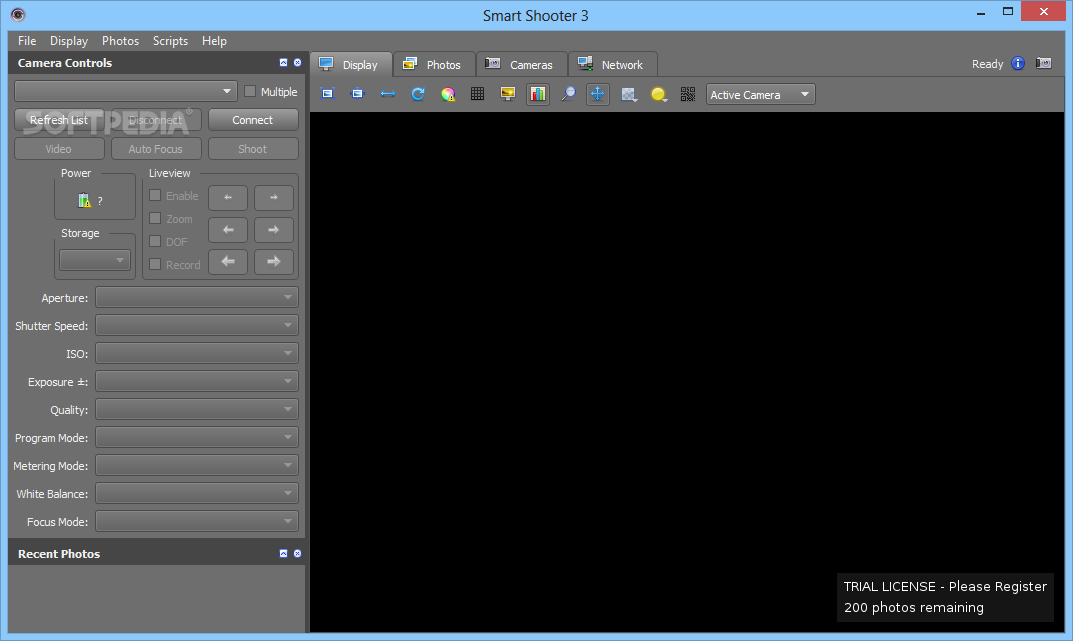Click the Disconnect button

[x=155, y=120]
